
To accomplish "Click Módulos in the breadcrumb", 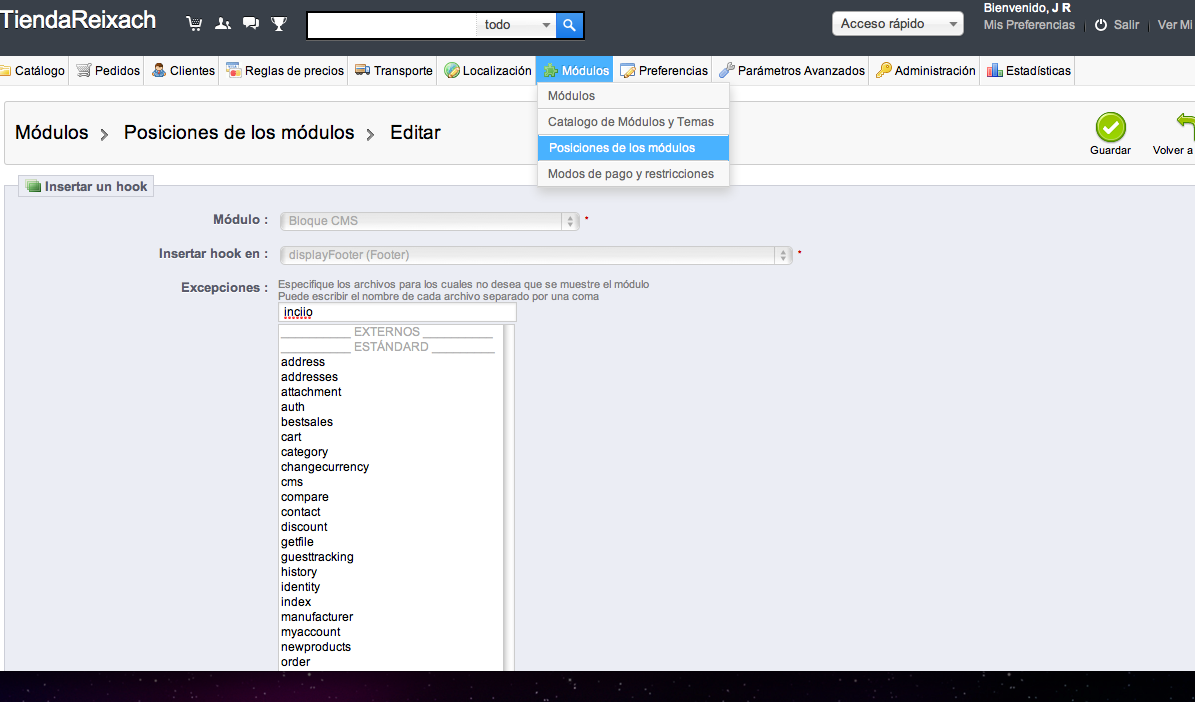I will (52, 133).
